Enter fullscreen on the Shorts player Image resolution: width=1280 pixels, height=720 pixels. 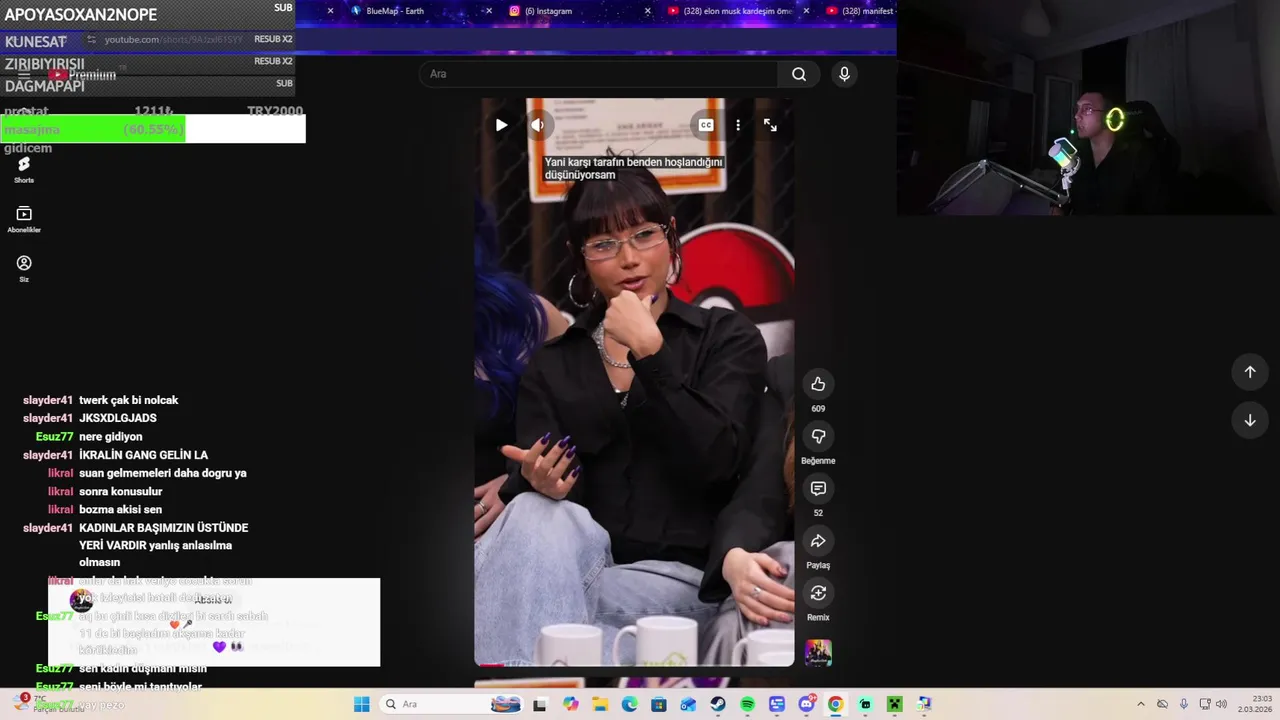[x=770, y=125]
